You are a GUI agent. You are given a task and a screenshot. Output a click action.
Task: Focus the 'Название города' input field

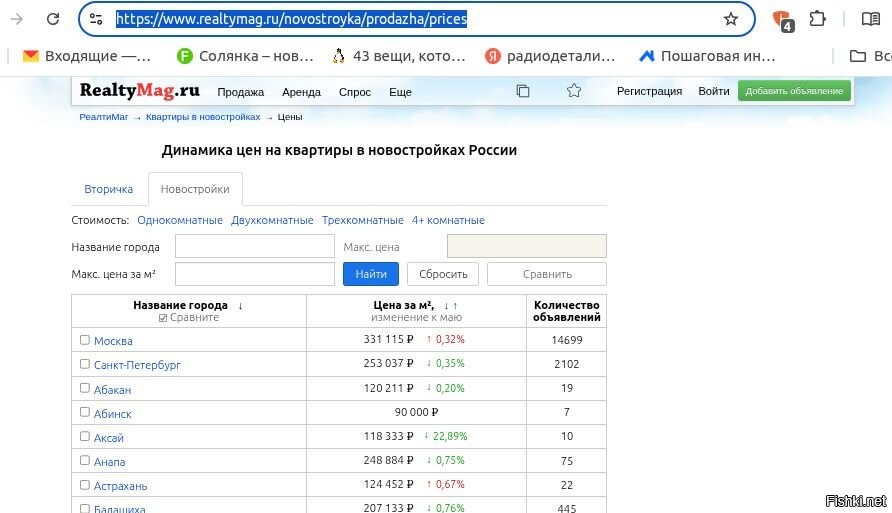[x=255, y=246]
